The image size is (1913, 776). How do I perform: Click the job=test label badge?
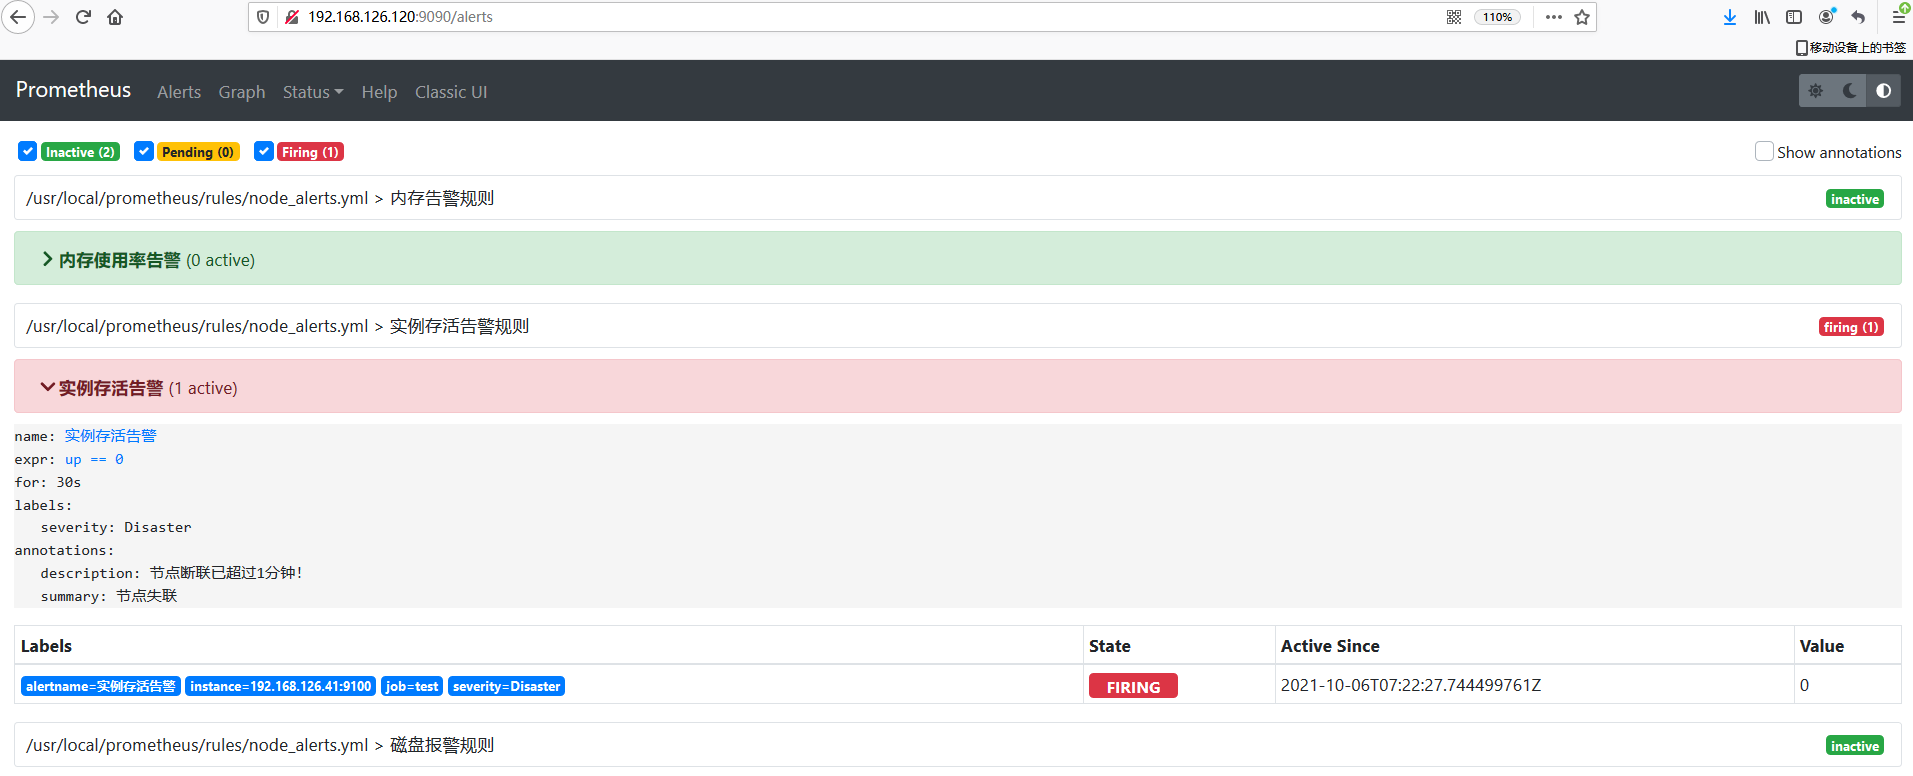[412, 686]
